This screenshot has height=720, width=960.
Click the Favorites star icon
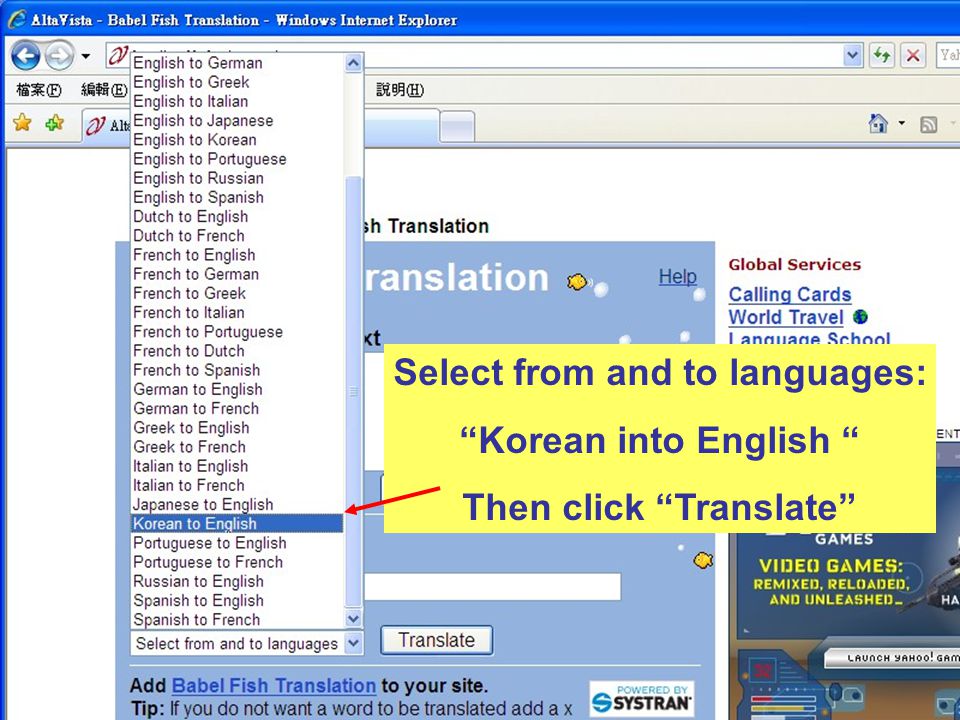pyautogui.click(x=22, y=123)
